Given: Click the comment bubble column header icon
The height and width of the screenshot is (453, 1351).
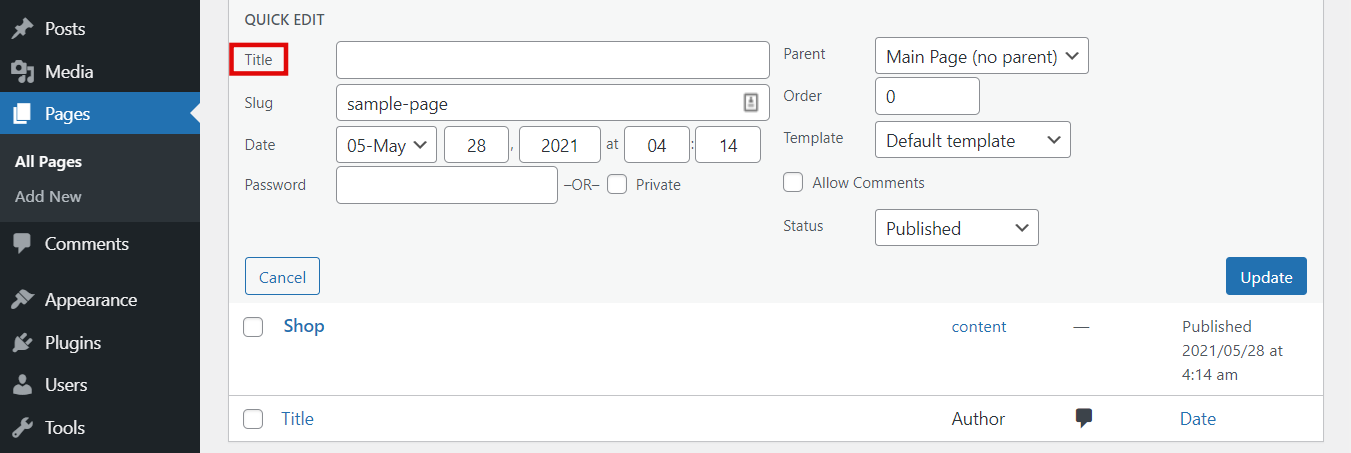Looking at the screenshot, I should [1083, 419].
